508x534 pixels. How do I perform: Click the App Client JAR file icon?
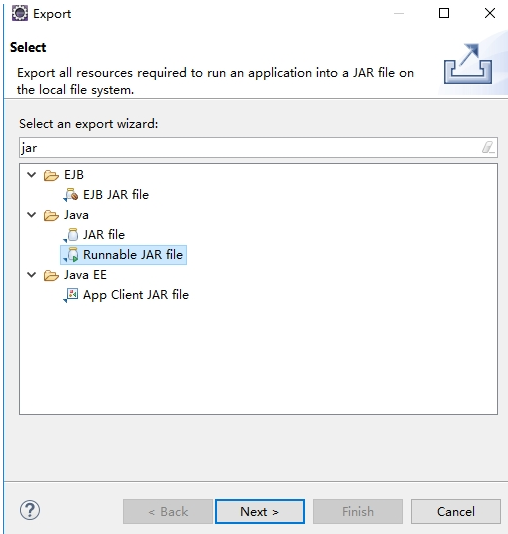tap(71, 295)
